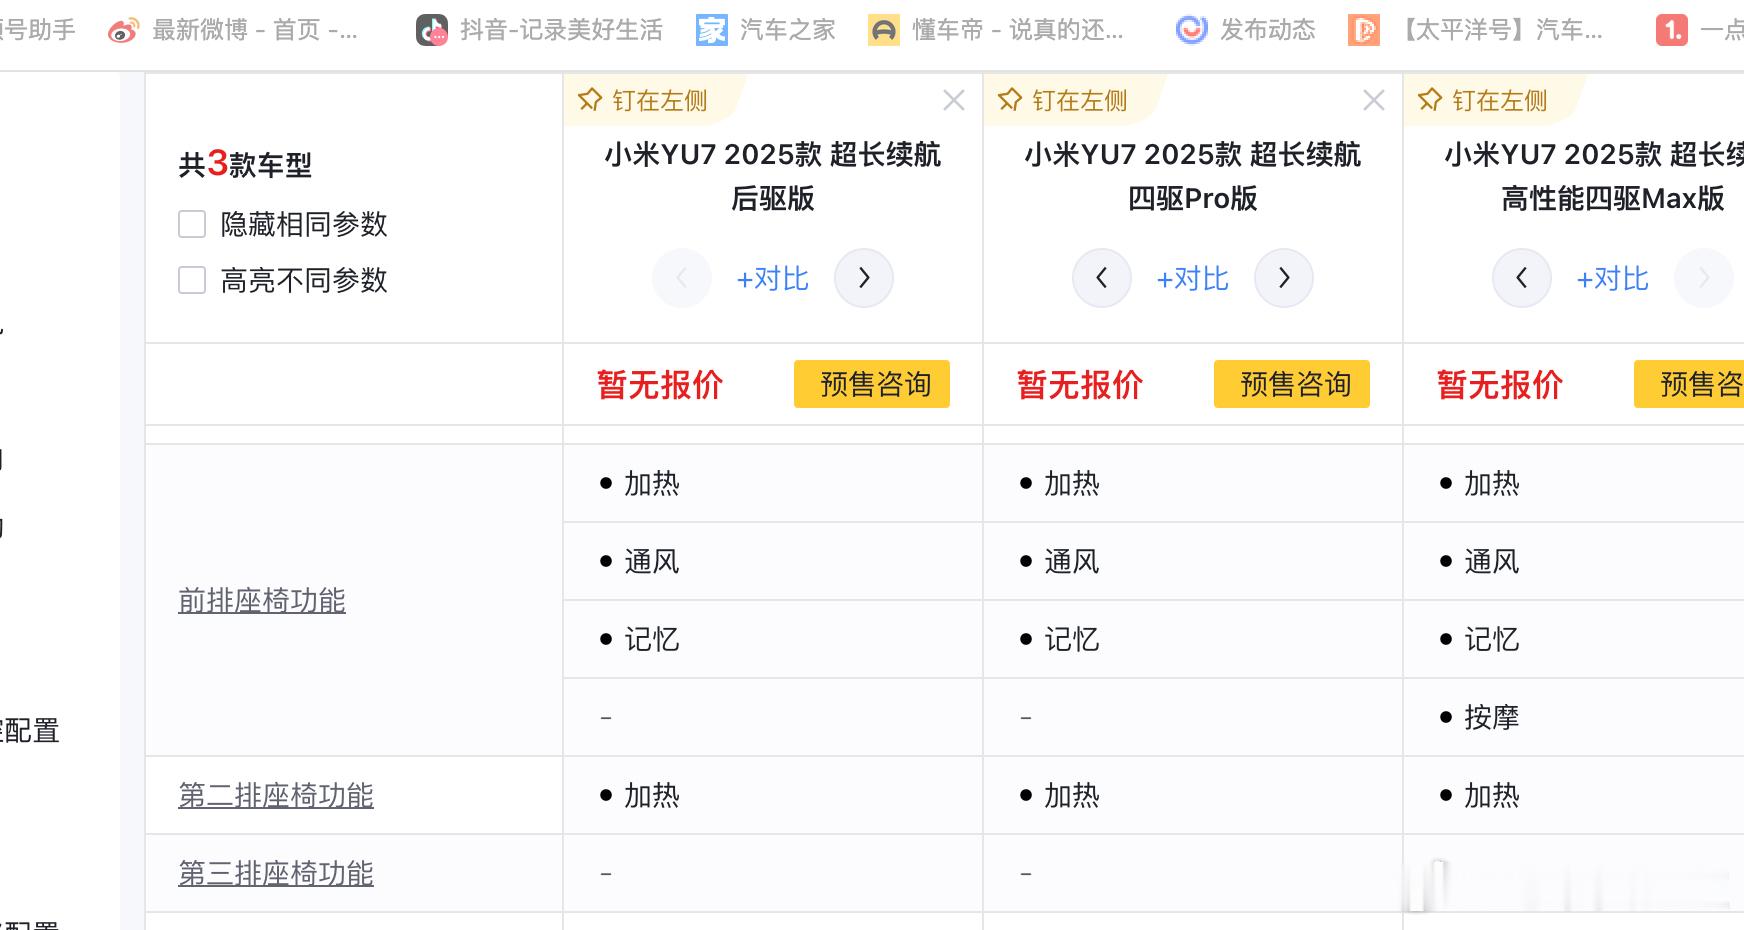The image size is (1744, 930).
Task: Add 高性能四驱Max版 to comparison via +对比
Action: tap(1613, 279)
